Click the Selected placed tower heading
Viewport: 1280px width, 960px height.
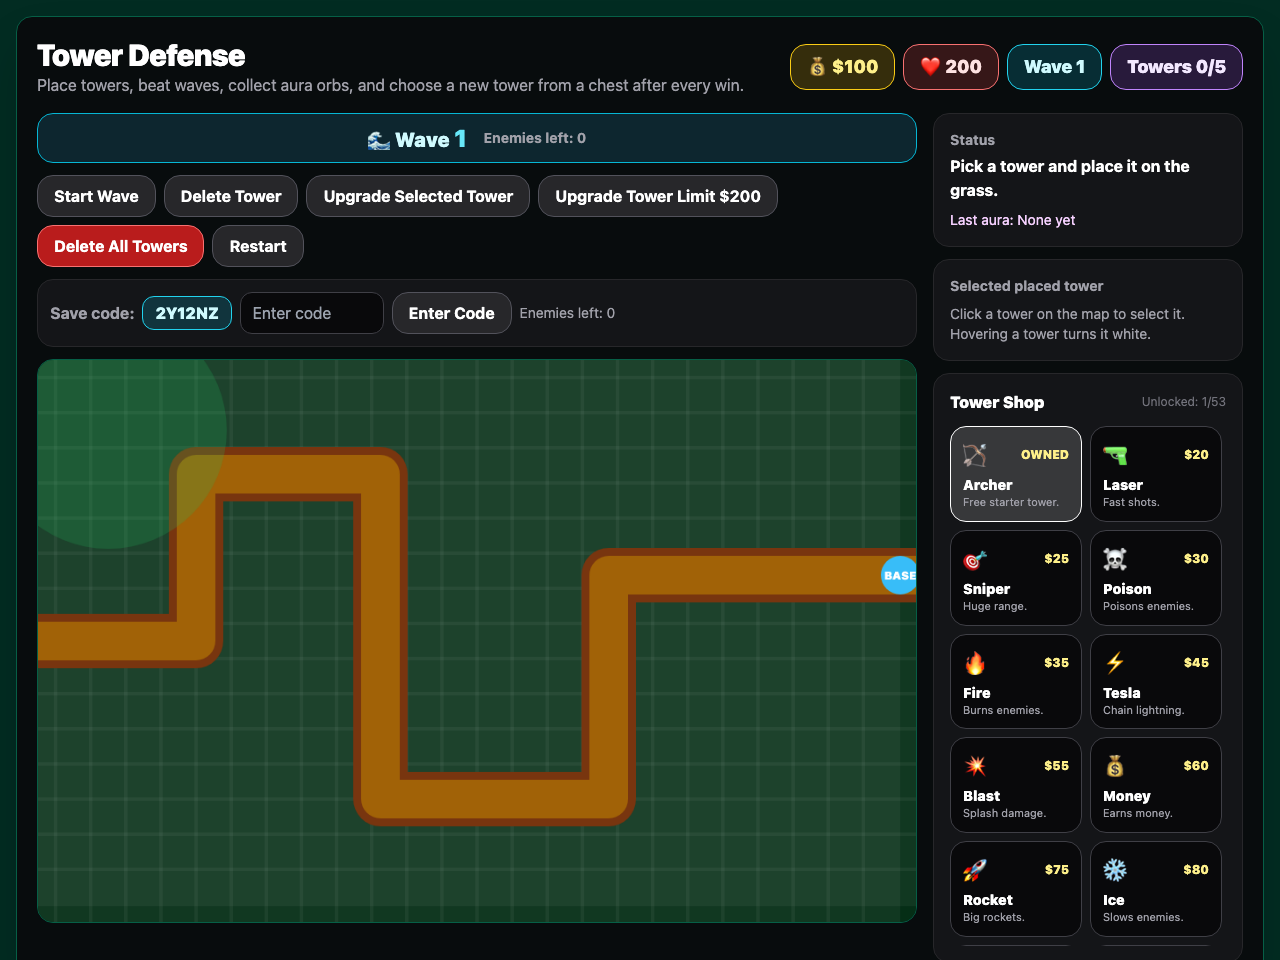click(x=1026, y=286)
